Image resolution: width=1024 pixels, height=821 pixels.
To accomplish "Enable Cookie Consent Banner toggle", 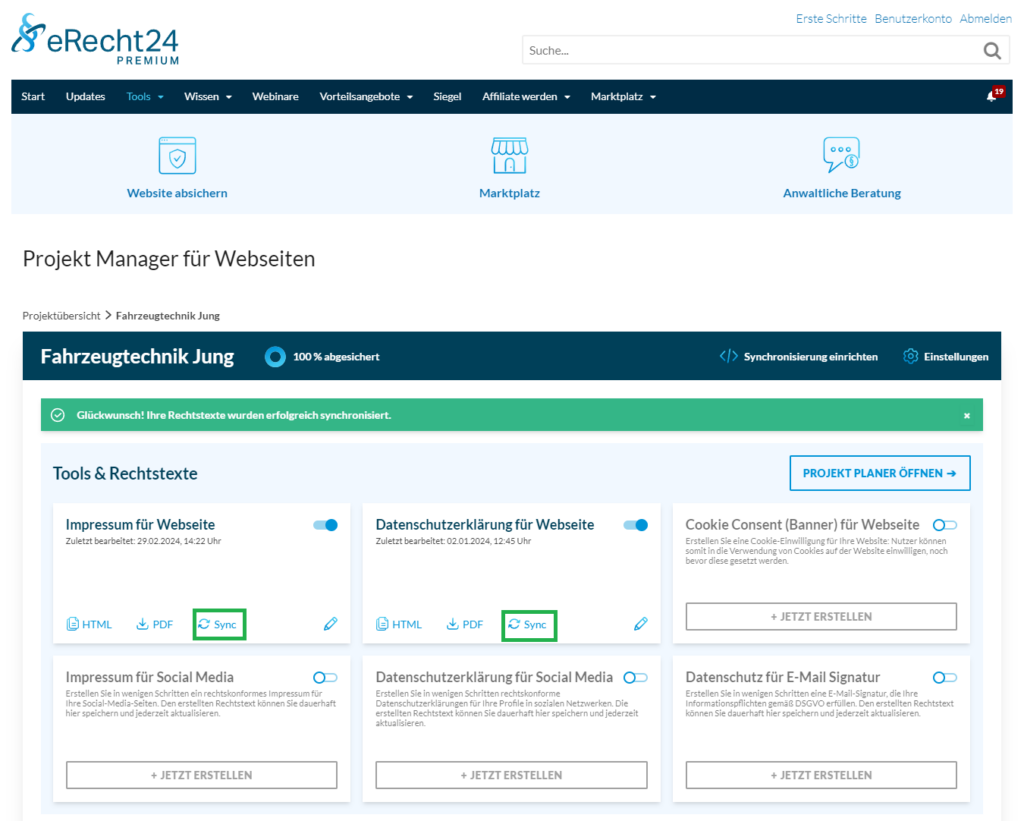I will click(x=945, y=525).
